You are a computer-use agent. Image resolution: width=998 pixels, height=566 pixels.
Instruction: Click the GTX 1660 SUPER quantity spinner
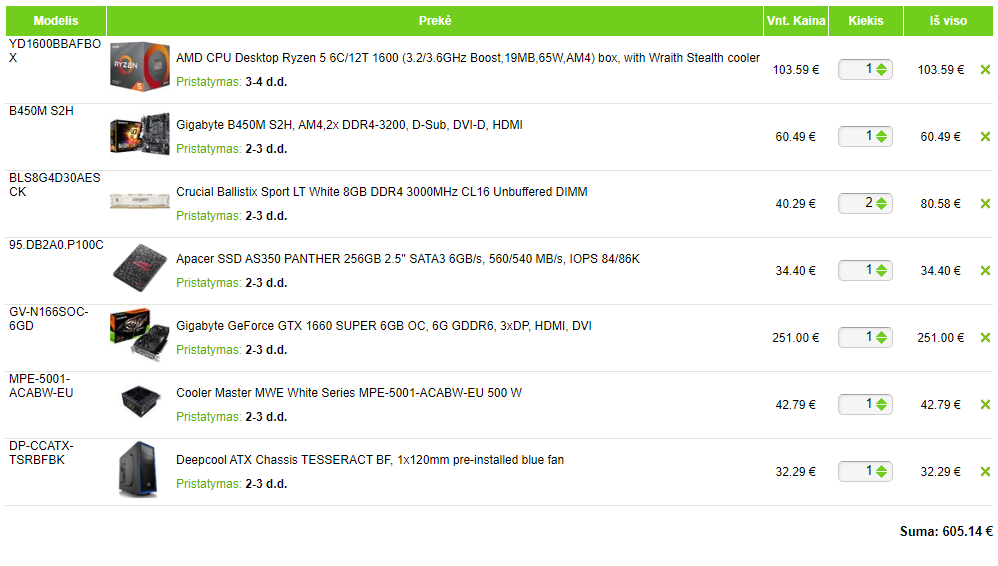pyautogui.click(x=881, y=338)
